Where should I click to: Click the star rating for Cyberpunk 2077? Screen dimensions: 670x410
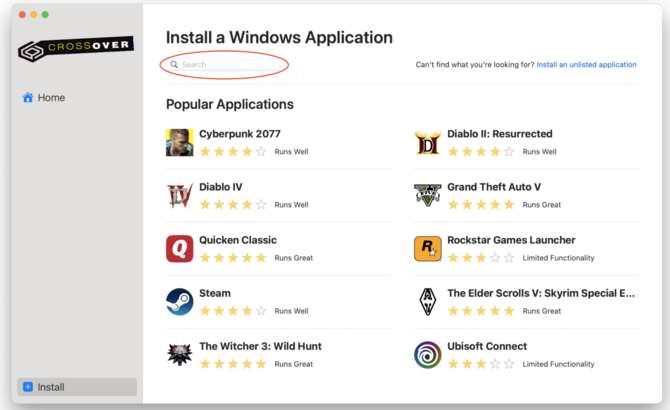point(233,151)
